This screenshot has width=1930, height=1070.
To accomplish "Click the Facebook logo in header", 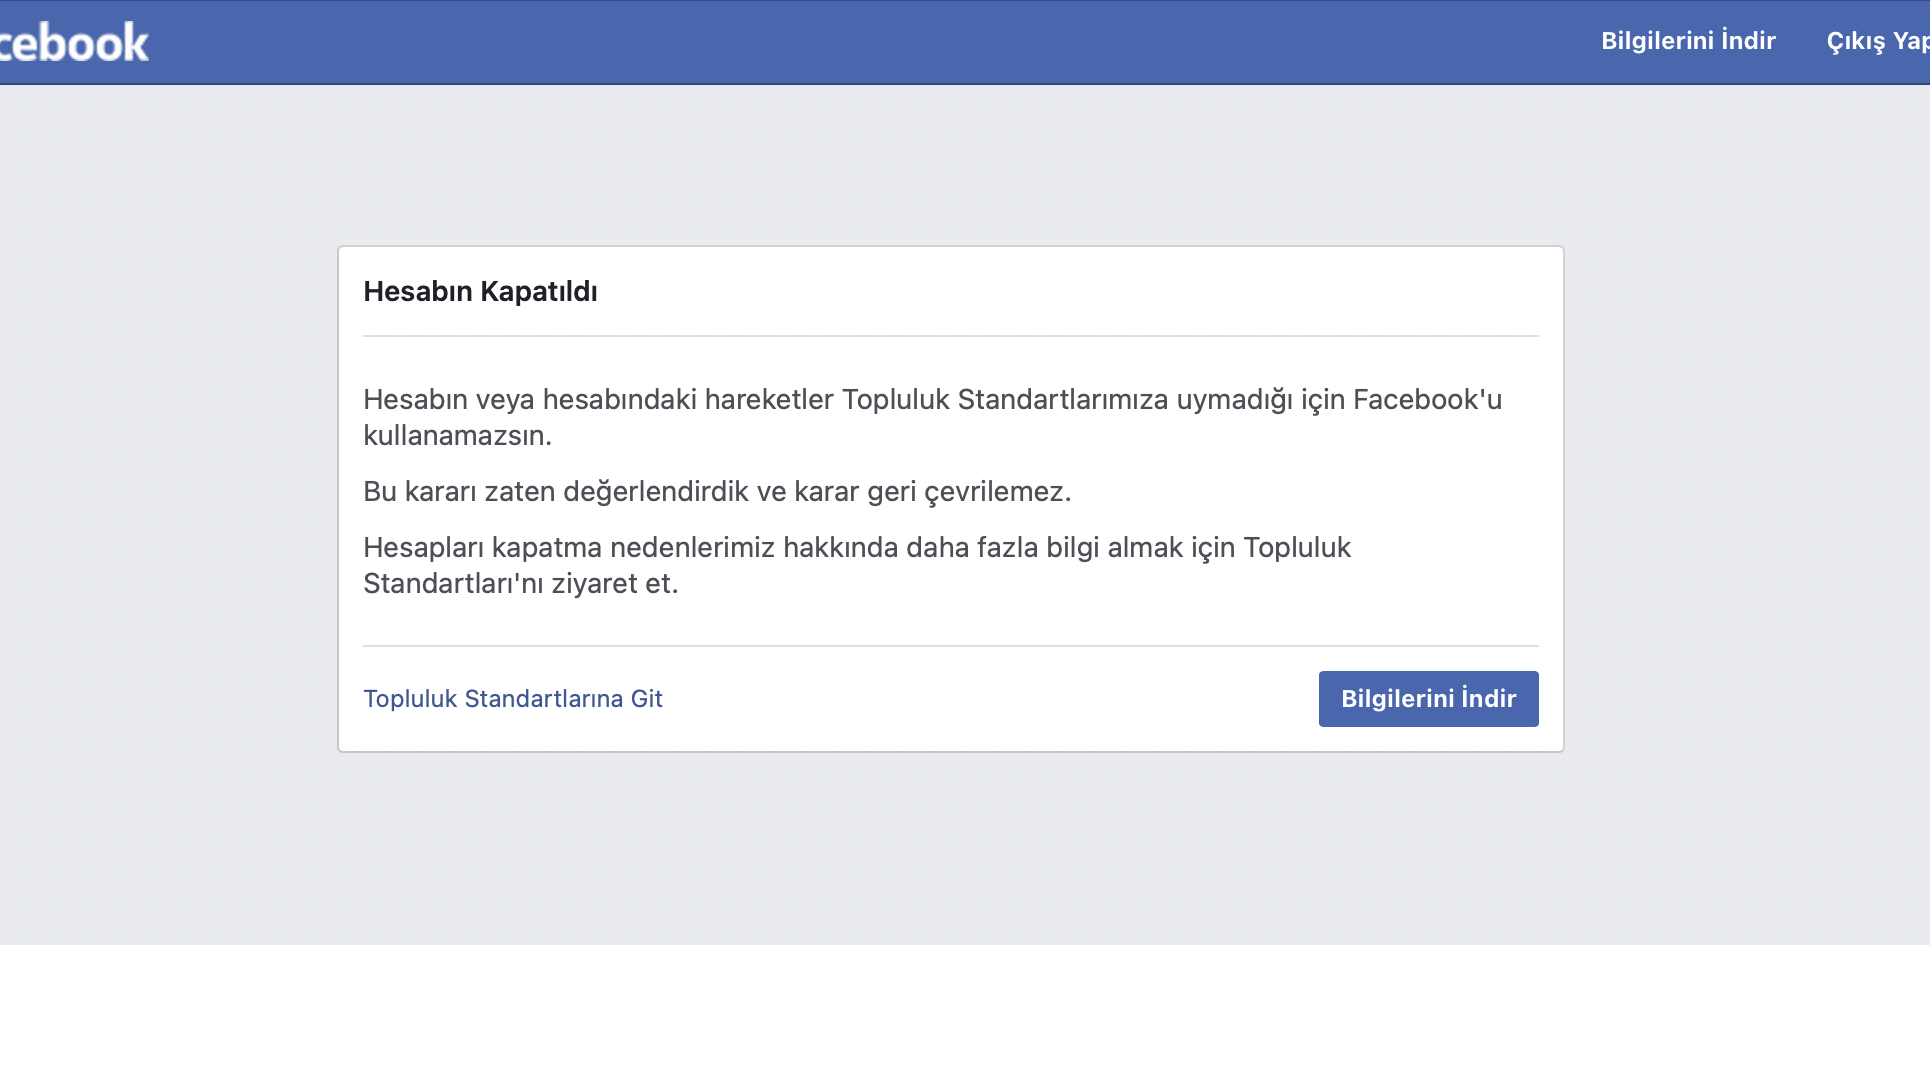I will (72, 42).
